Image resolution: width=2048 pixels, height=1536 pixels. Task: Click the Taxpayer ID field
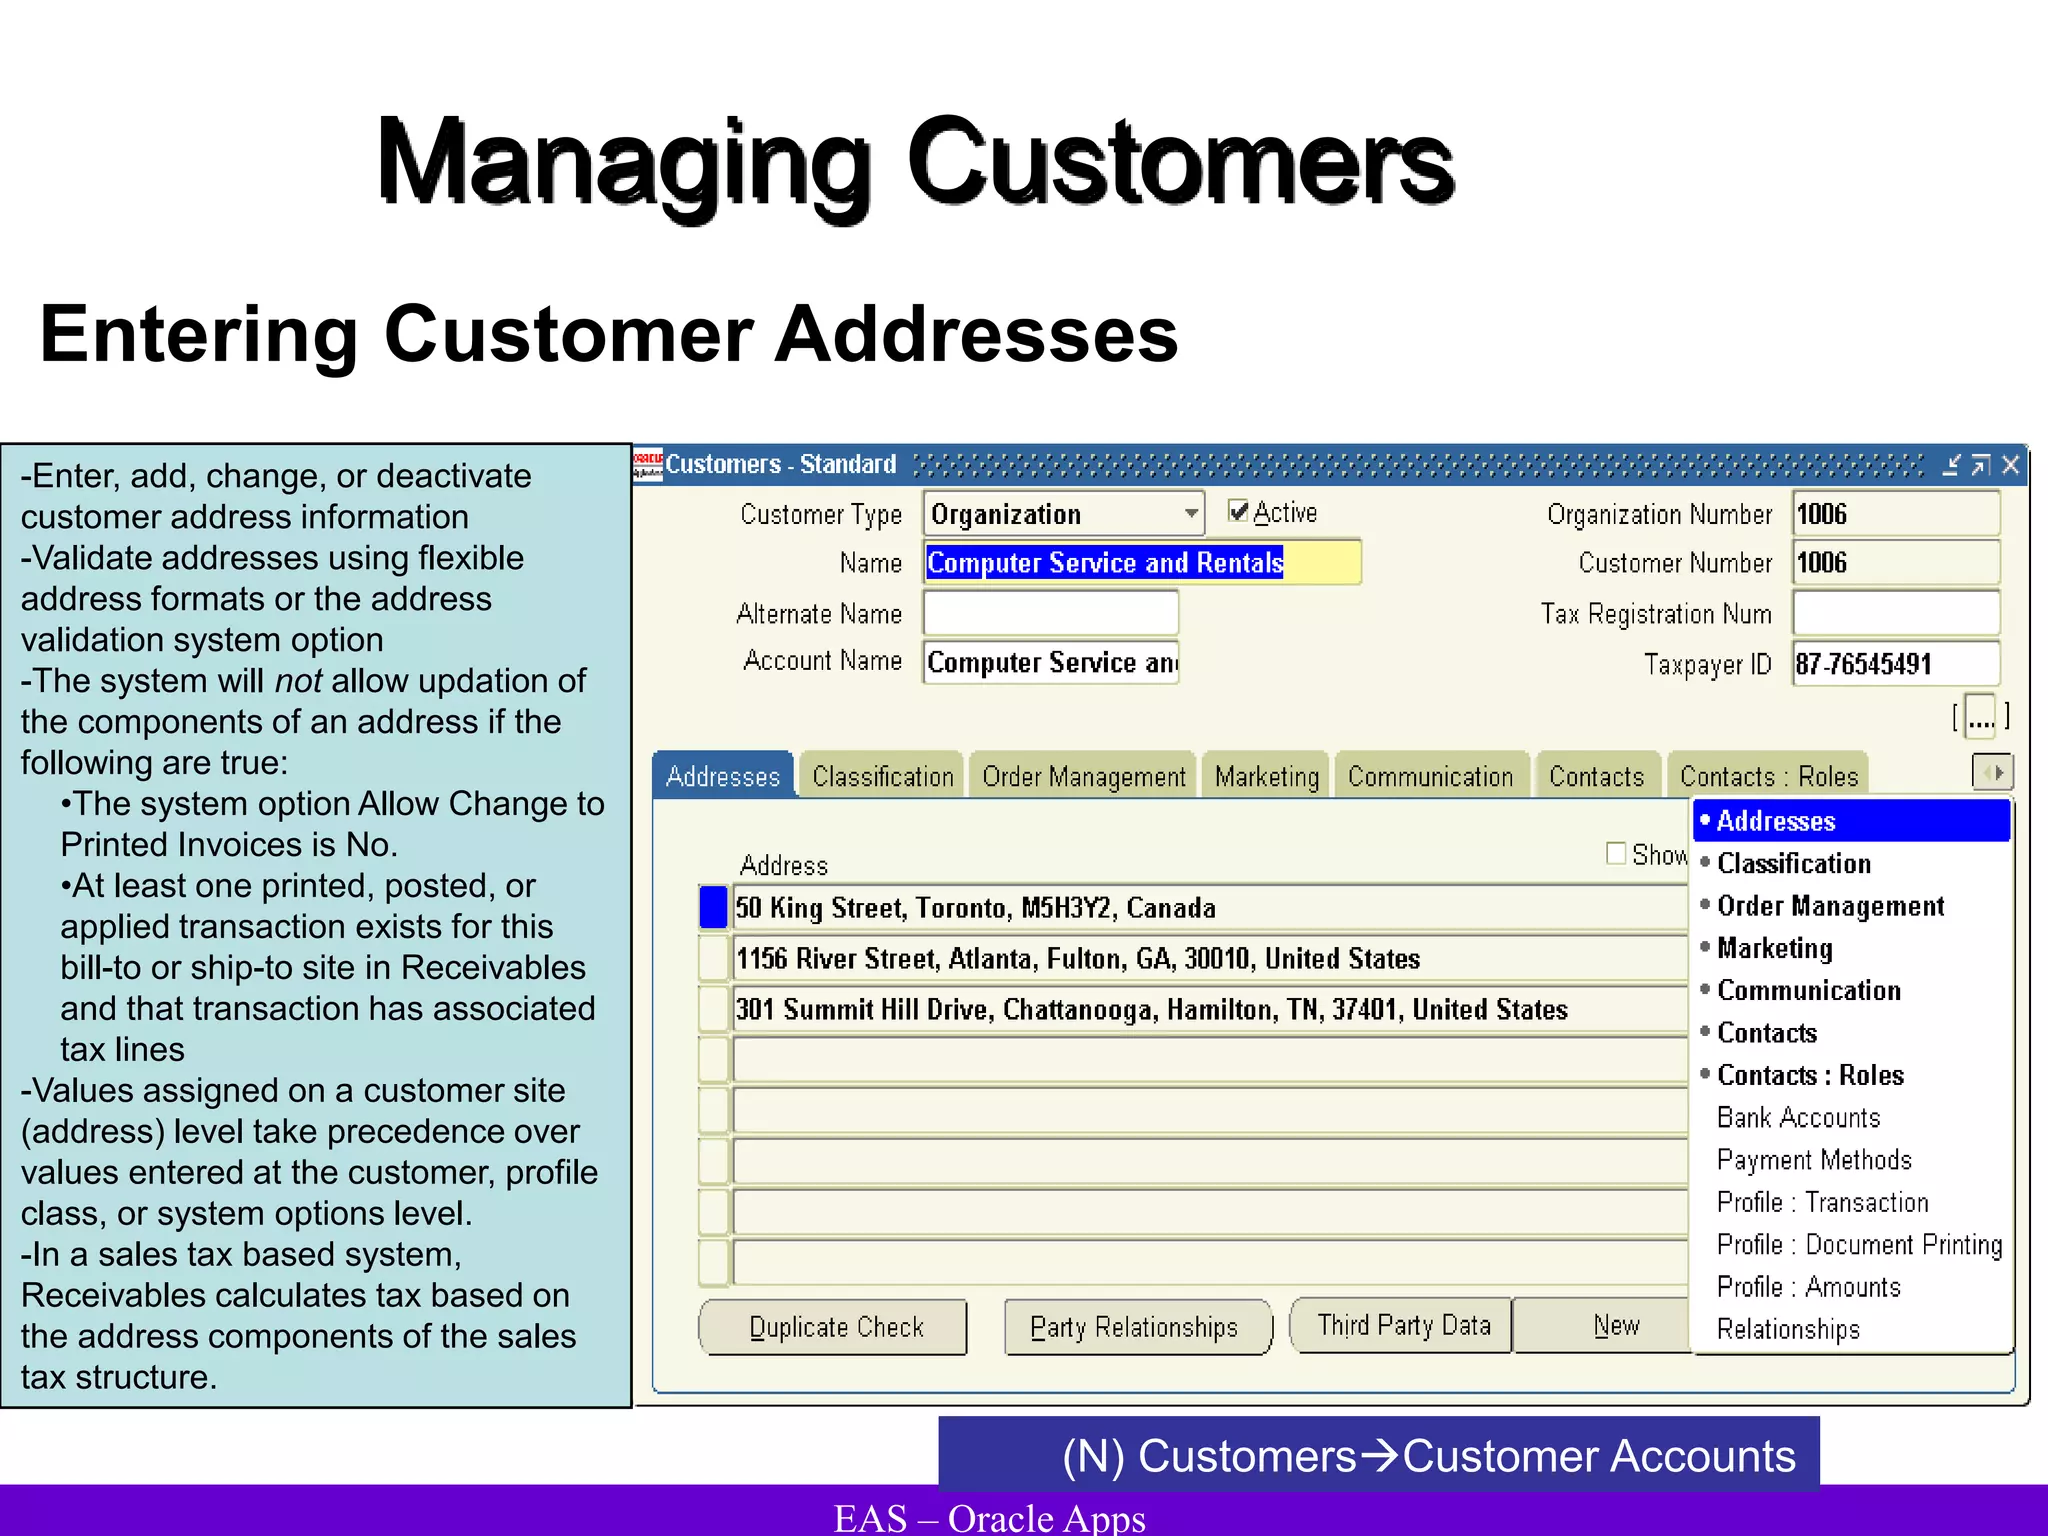[x=1896, y=664]
